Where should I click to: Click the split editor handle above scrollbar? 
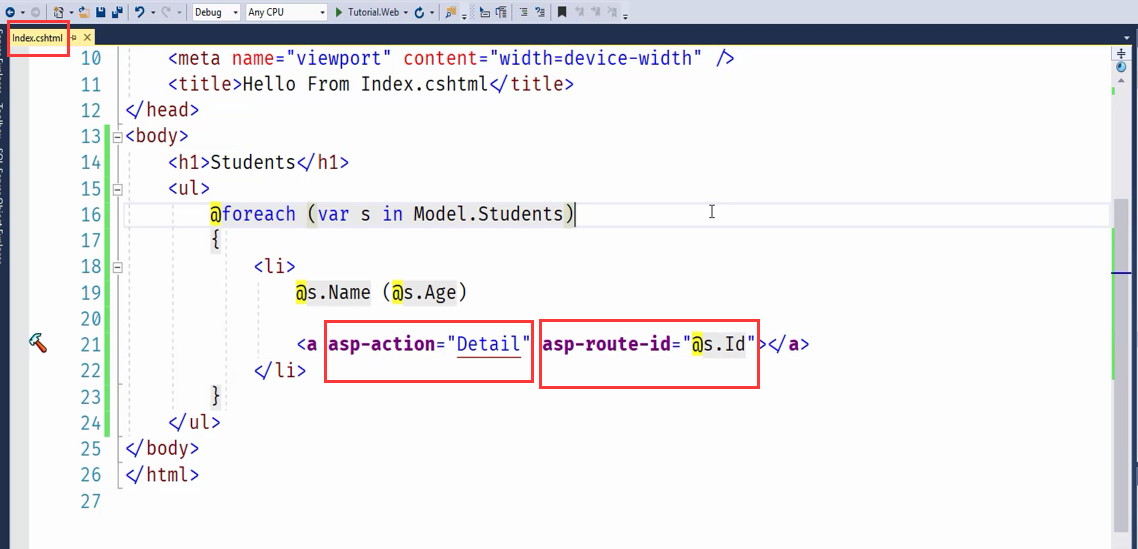pos(1120,53)
